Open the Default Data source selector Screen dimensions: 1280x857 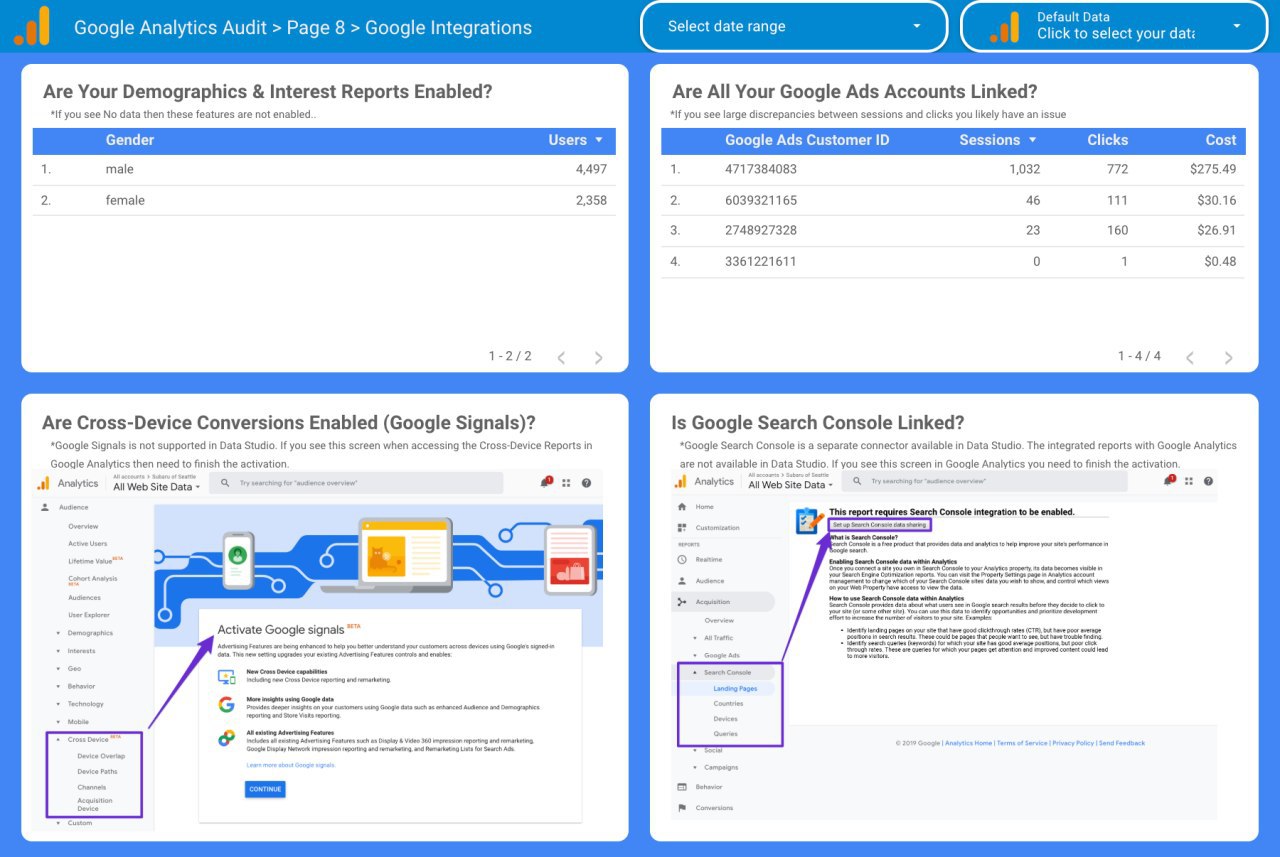[1114, 26]
